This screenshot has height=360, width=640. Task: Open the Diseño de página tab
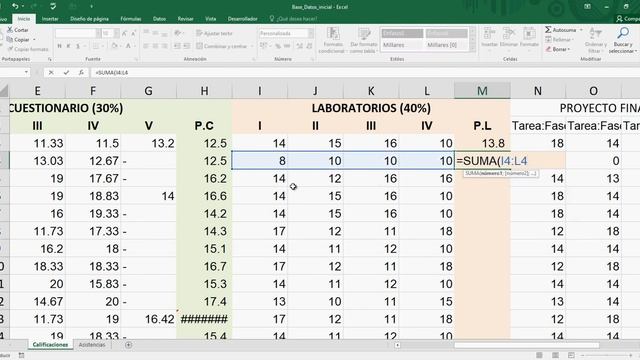(89, 19)
